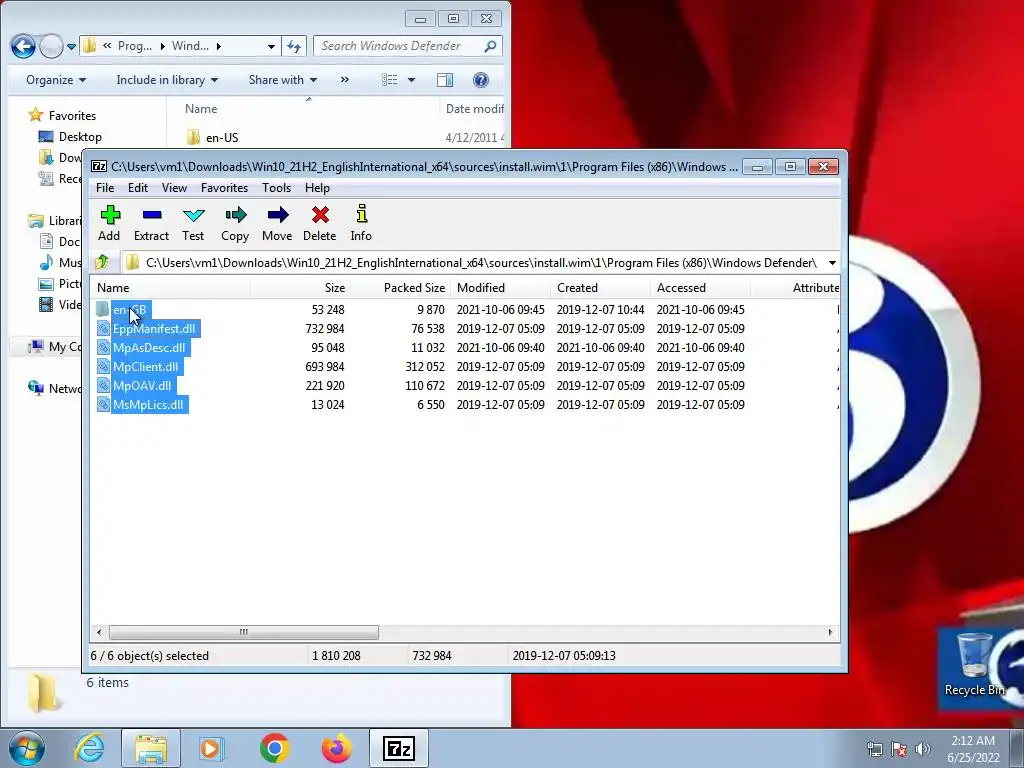Sort by the Size column header

(300, 288)
